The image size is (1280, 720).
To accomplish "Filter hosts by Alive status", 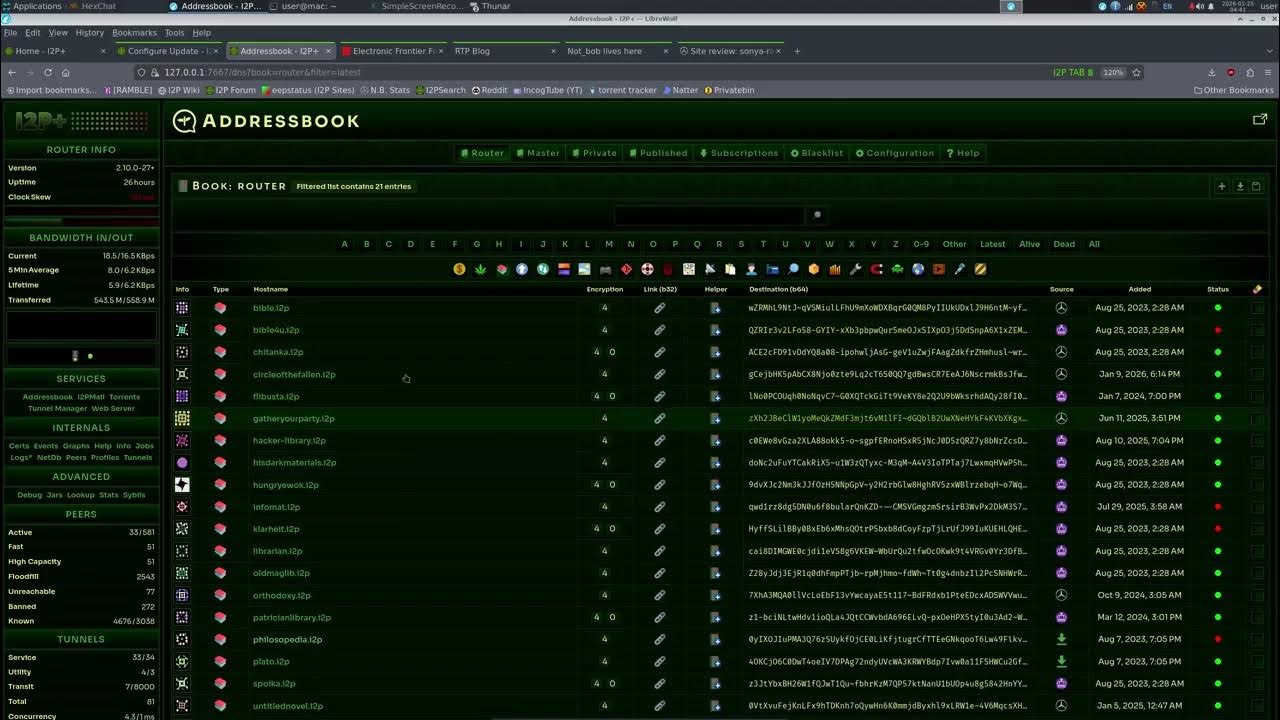I will click(1029, 244).
